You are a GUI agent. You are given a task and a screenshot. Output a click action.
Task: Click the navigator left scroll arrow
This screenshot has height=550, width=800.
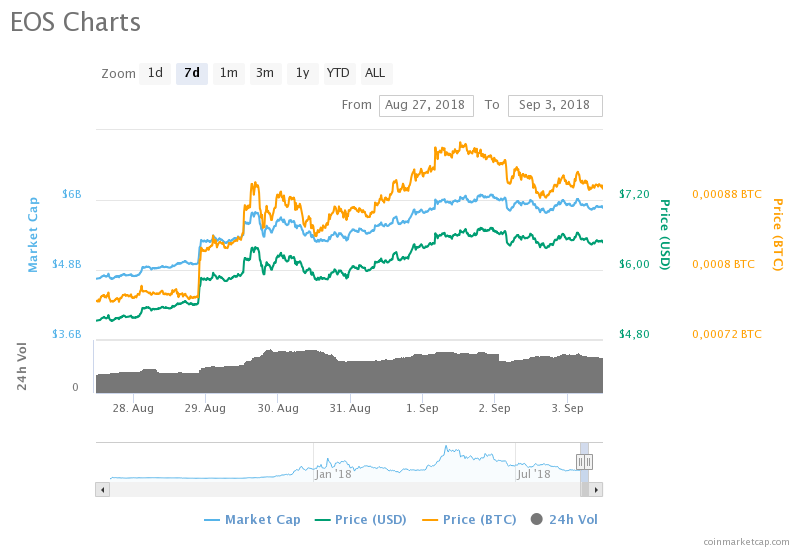click(x=103, y=490)
